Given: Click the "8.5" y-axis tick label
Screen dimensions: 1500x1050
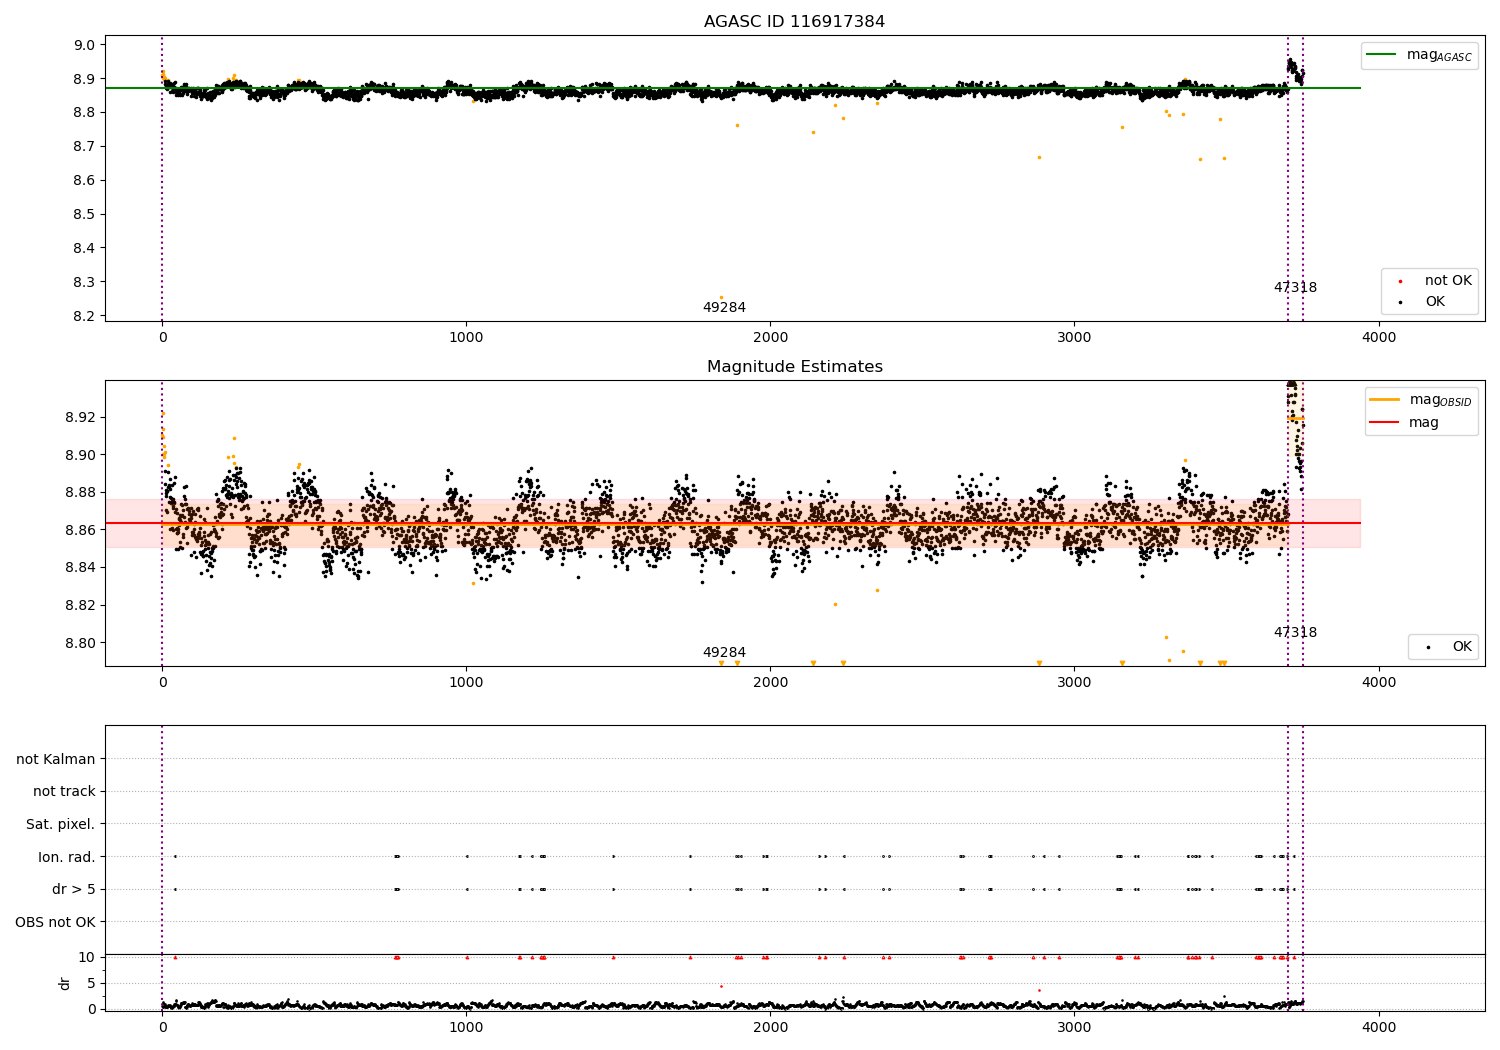Looking at the screenshot, I should (x=84, y=214).
